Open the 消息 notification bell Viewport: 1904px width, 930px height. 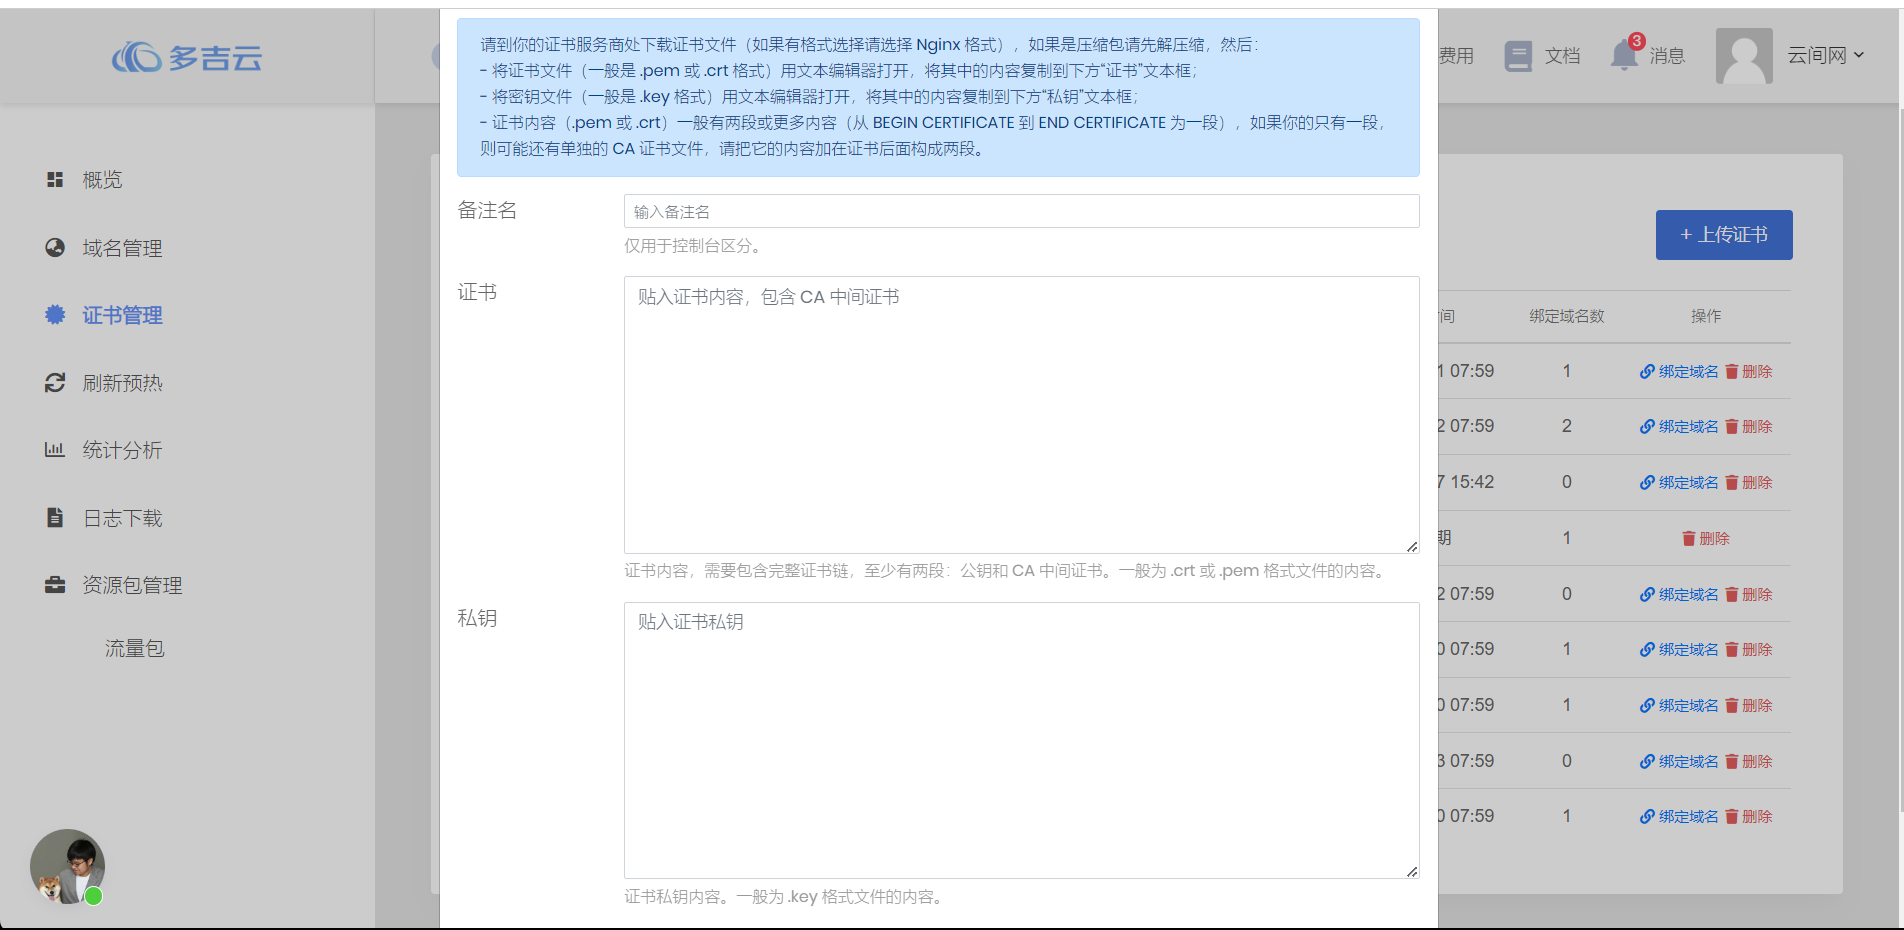(1624, 57)
